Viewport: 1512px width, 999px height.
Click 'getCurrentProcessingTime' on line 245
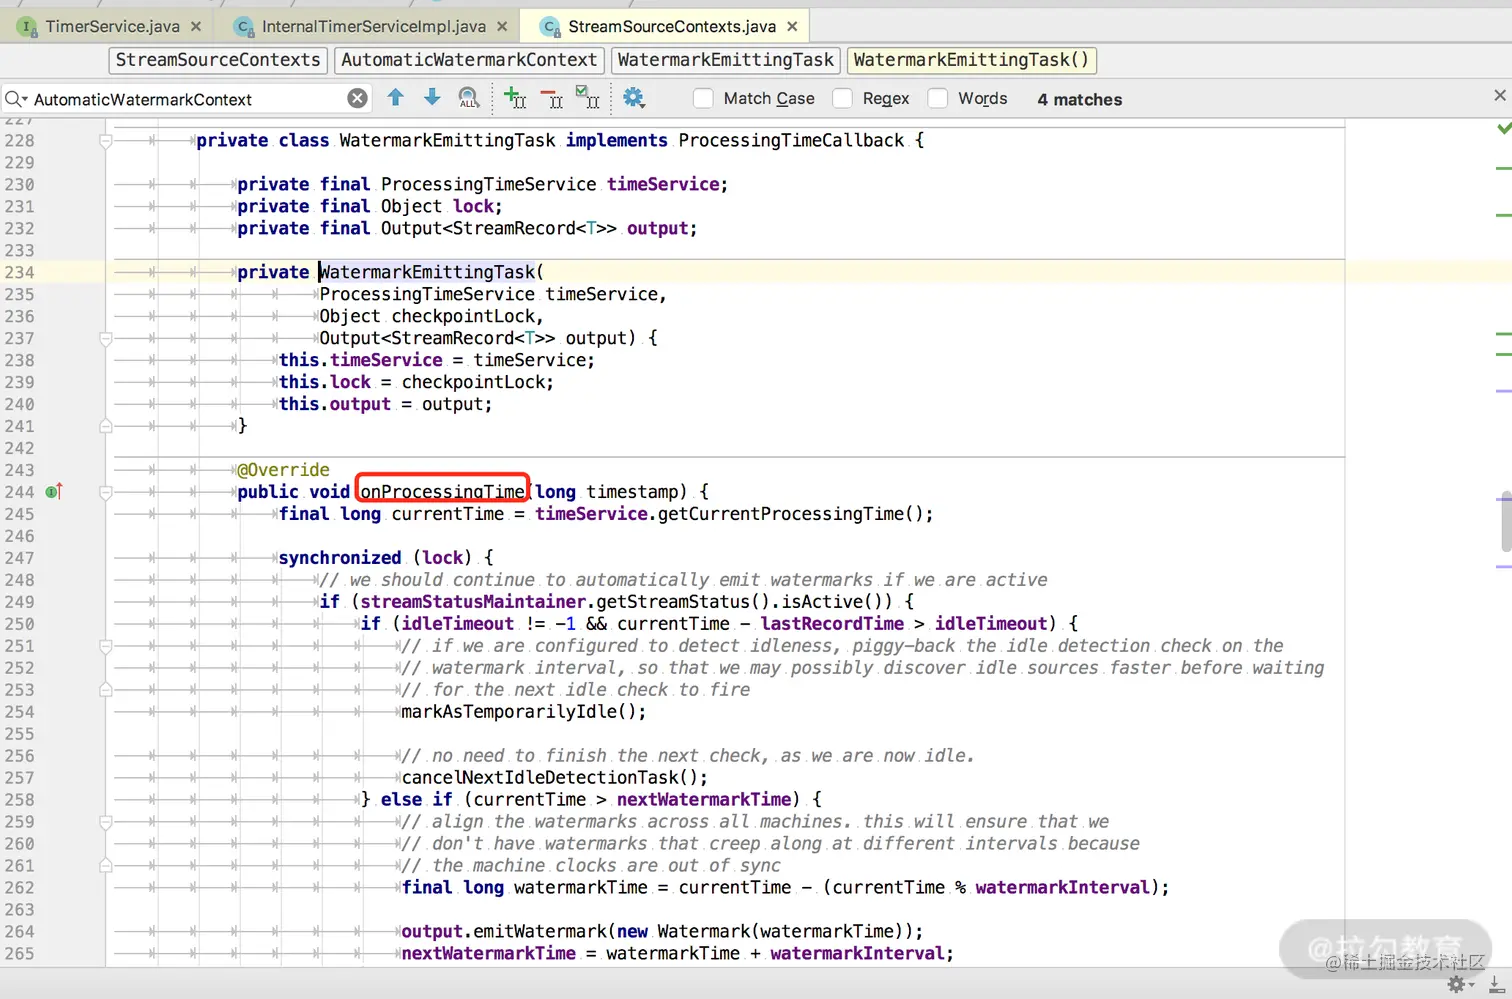coord(779,514)
